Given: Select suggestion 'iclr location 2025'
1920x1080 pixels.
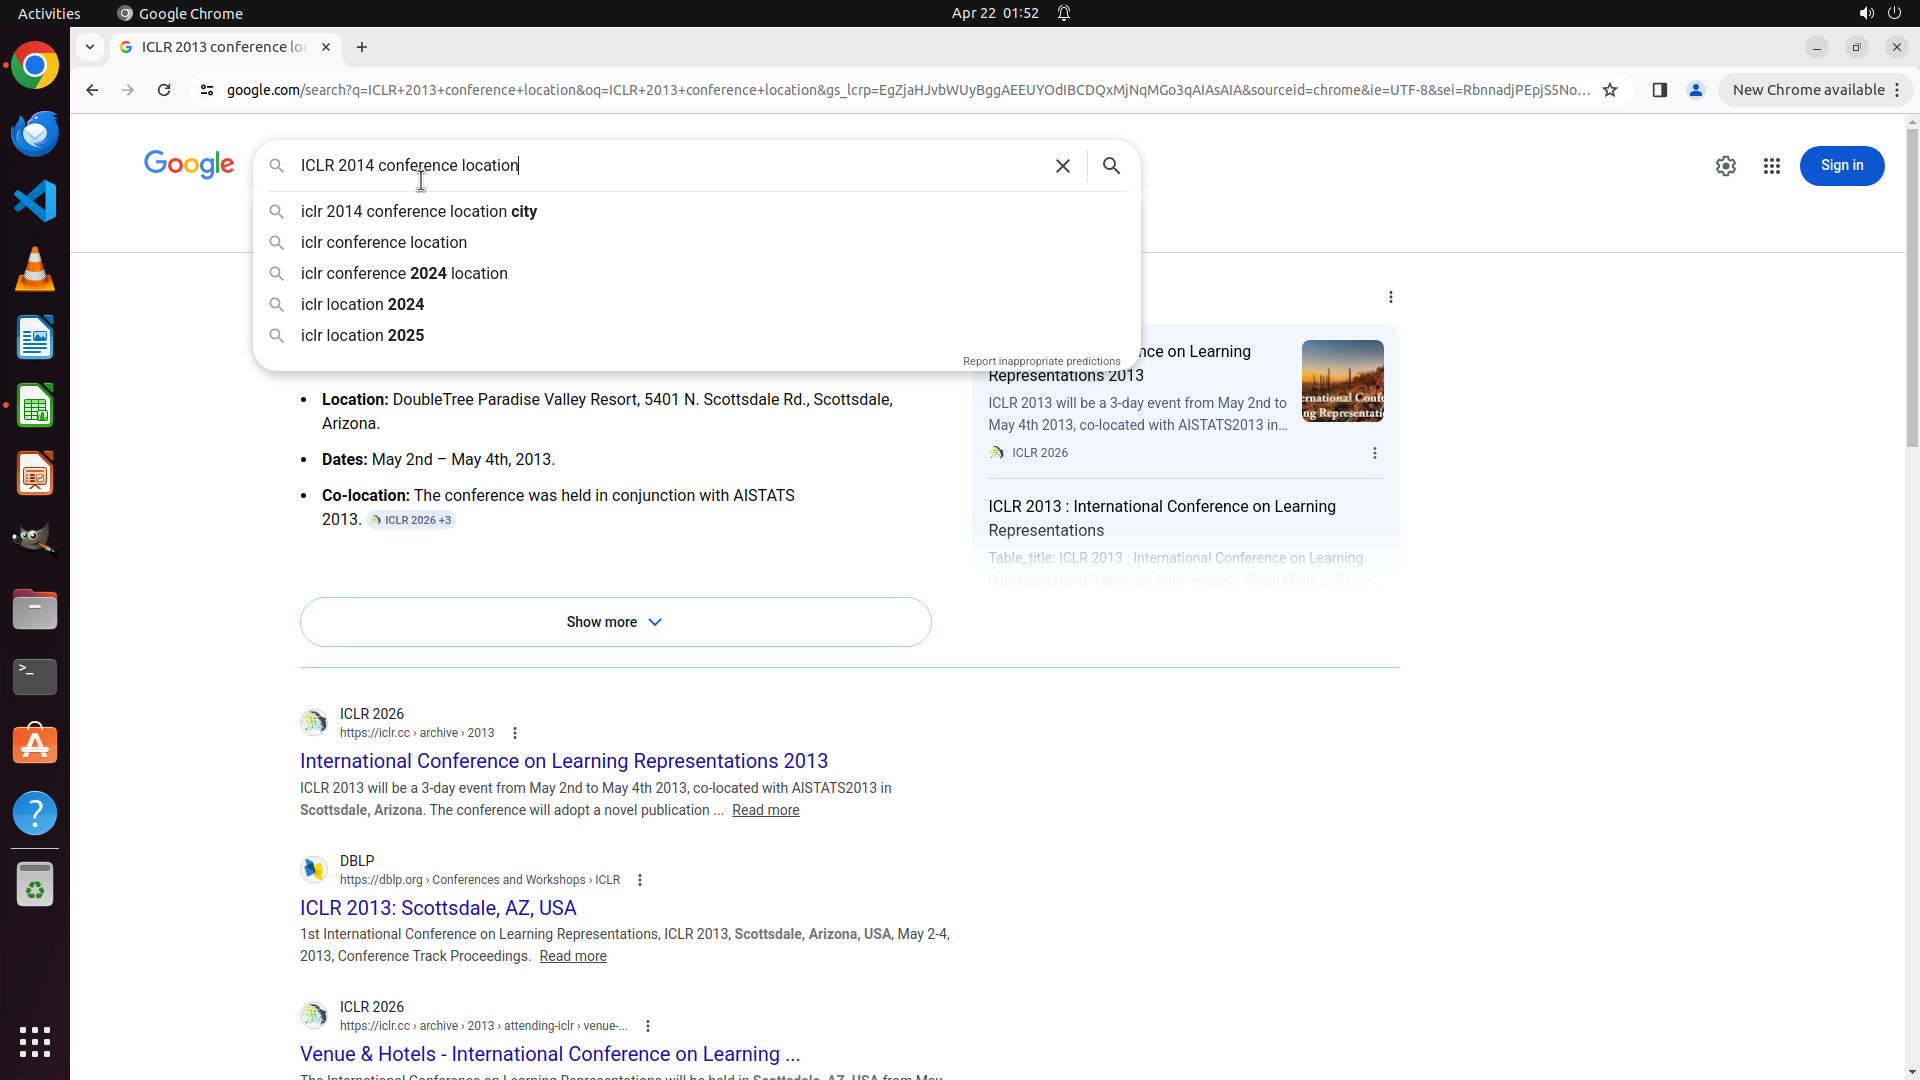Looking at the screenshot, I should tap(362, 336).
